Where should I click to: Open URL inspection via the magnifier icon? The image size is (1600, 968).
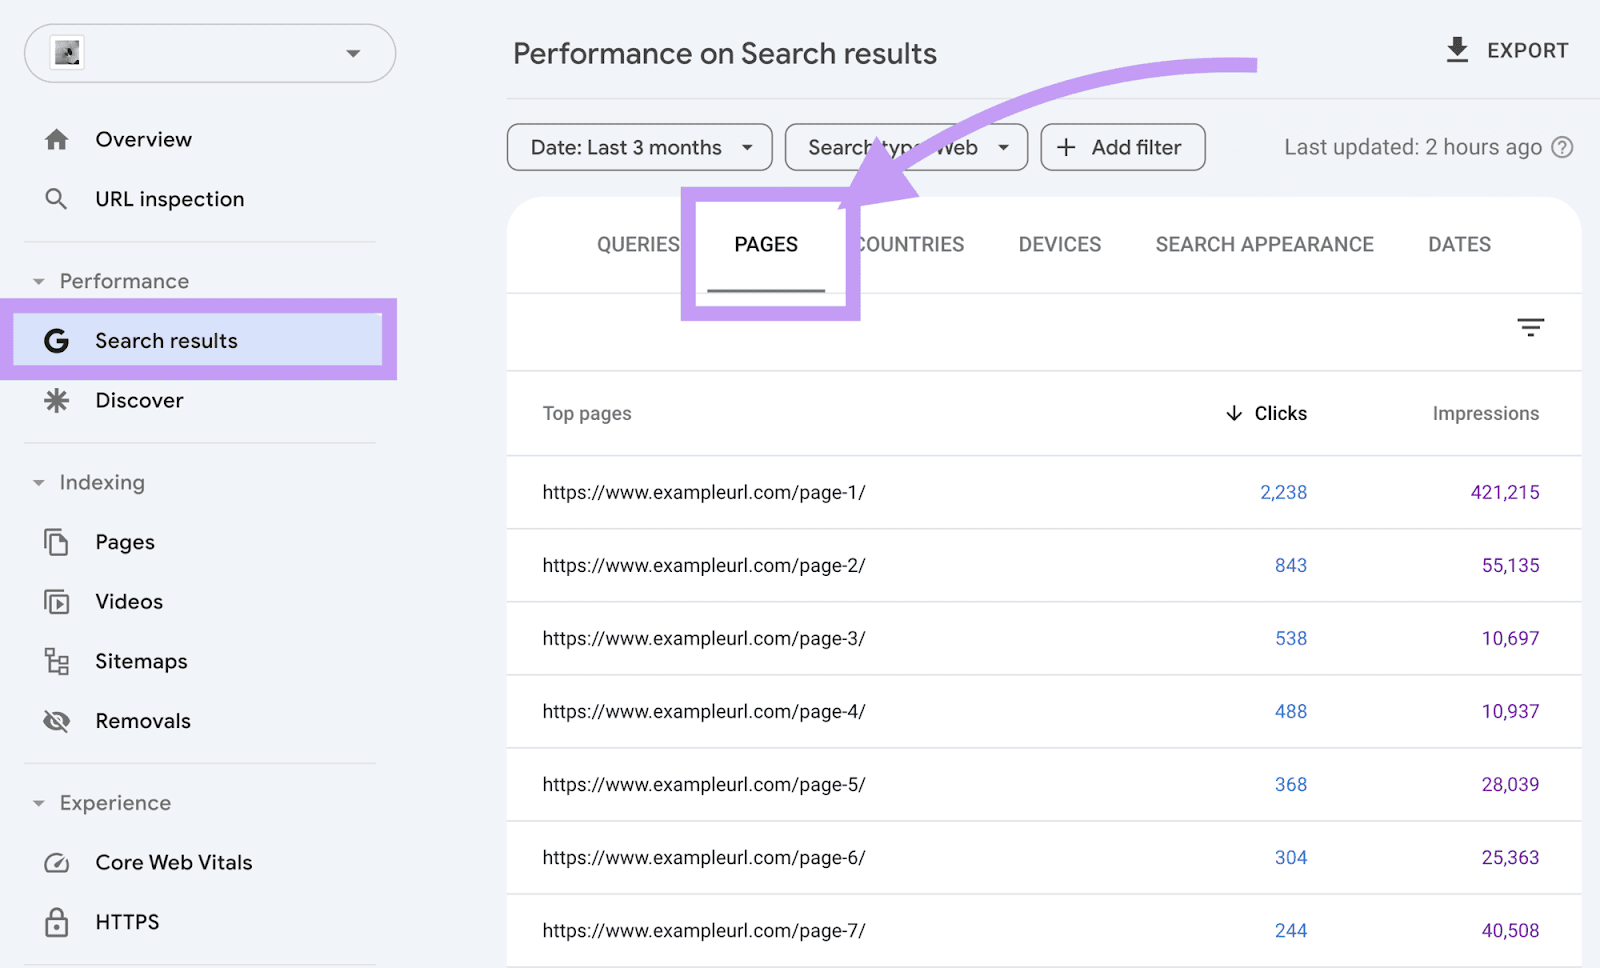pos(57,198)
